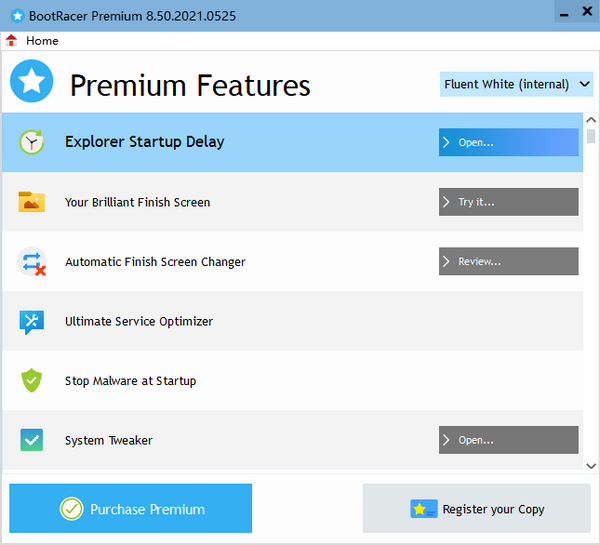Open the Fluent White theme dropdown

coord(517,84)
